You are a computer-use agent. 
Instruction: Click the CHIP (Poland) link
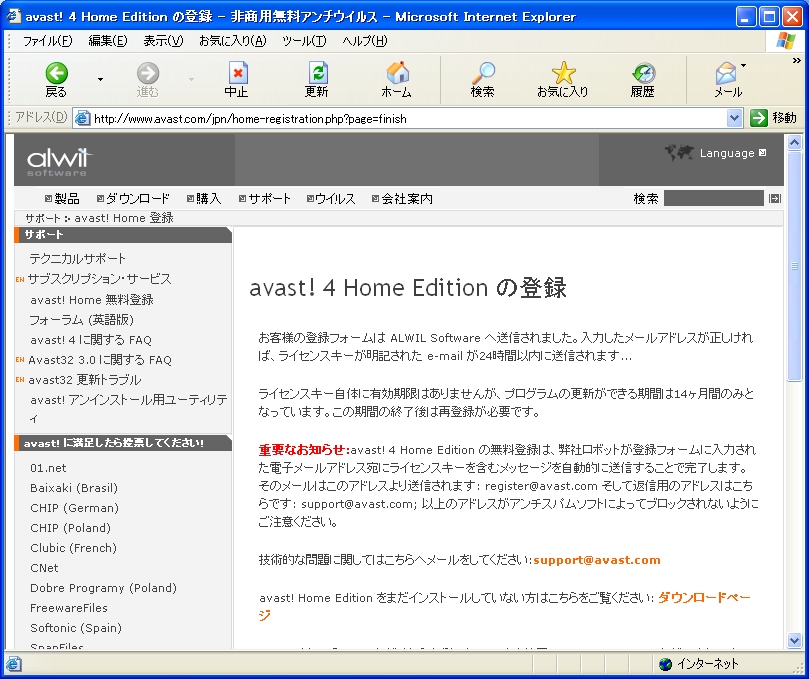(70, 528)
